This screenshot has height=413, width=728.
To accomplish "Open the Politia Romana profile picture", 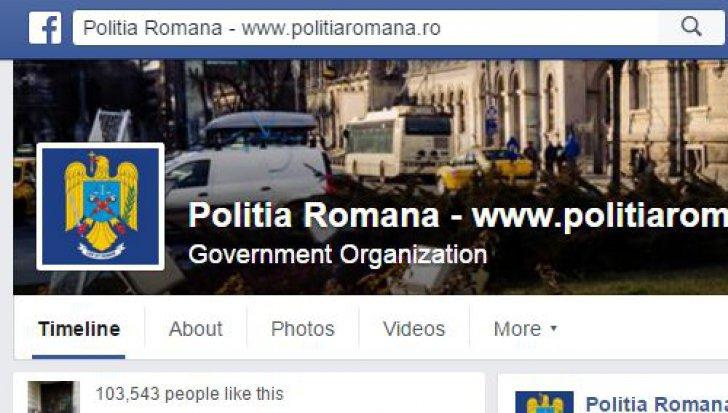I will click(x=100, y=206).
